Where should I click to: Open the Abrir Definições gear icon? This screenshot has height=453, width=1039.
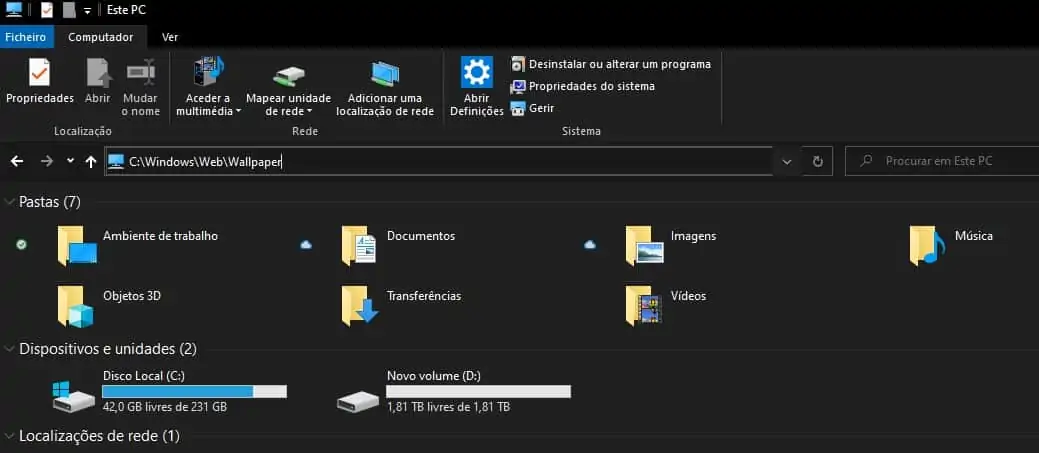(476, 72)
